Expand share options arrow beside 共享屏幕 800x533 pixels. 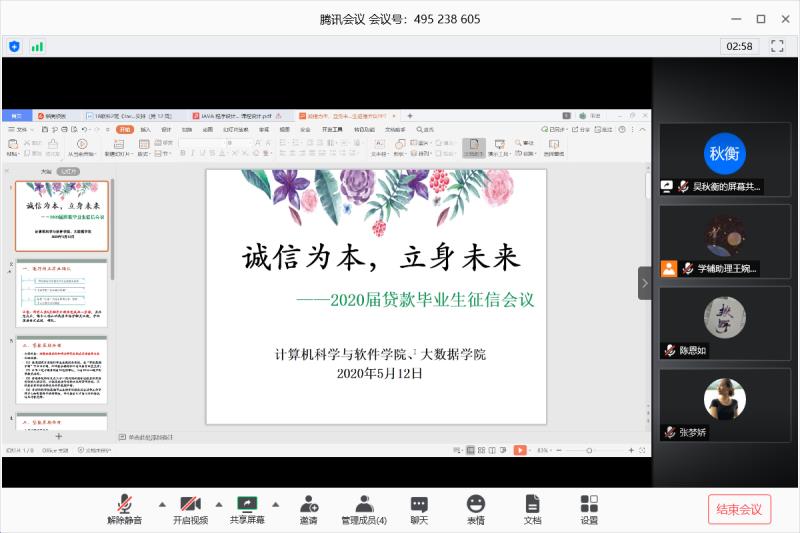click(x=276, y=503)
